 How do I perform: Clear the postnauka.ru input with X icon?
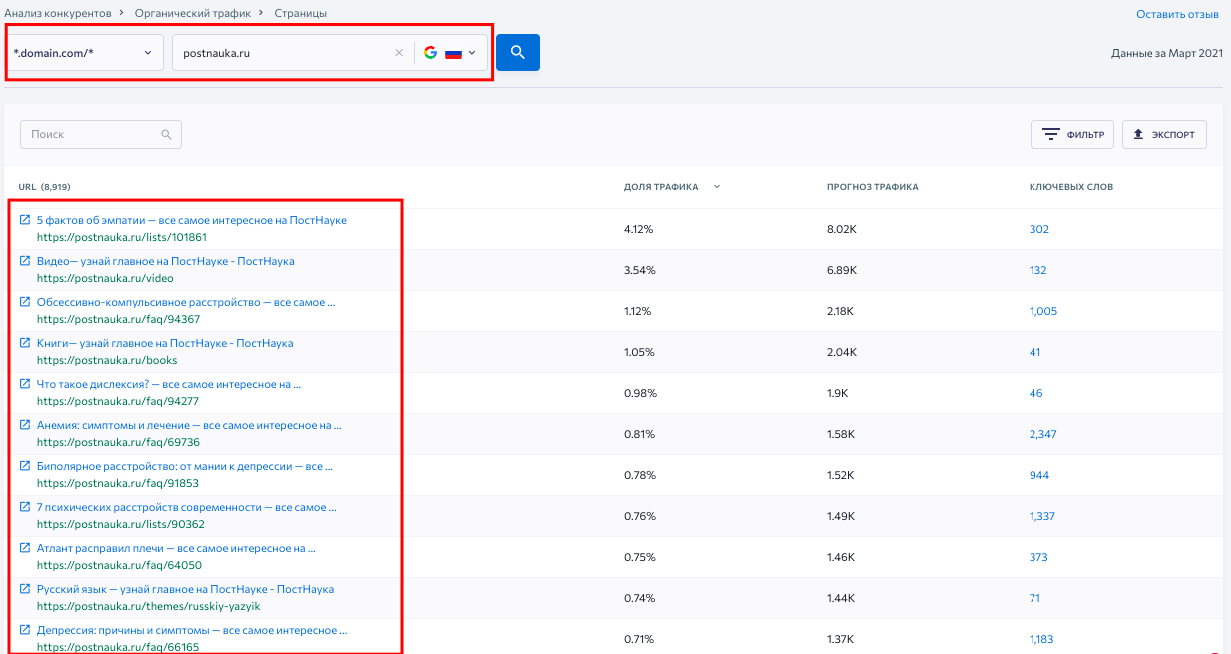click(398, 52)
